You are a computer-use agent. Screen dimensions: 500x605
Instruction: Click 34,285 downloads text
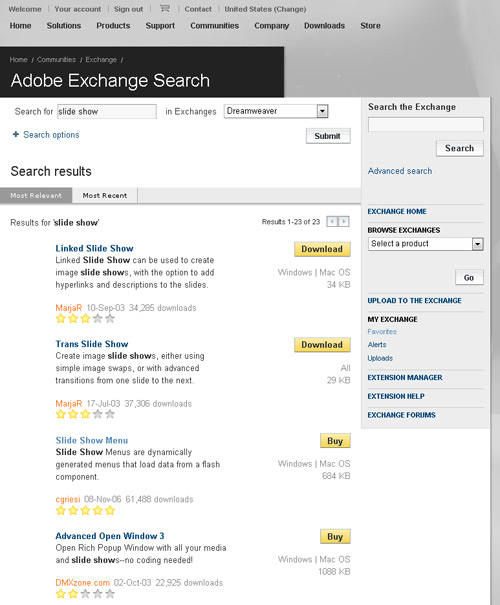tap(162, 308)
